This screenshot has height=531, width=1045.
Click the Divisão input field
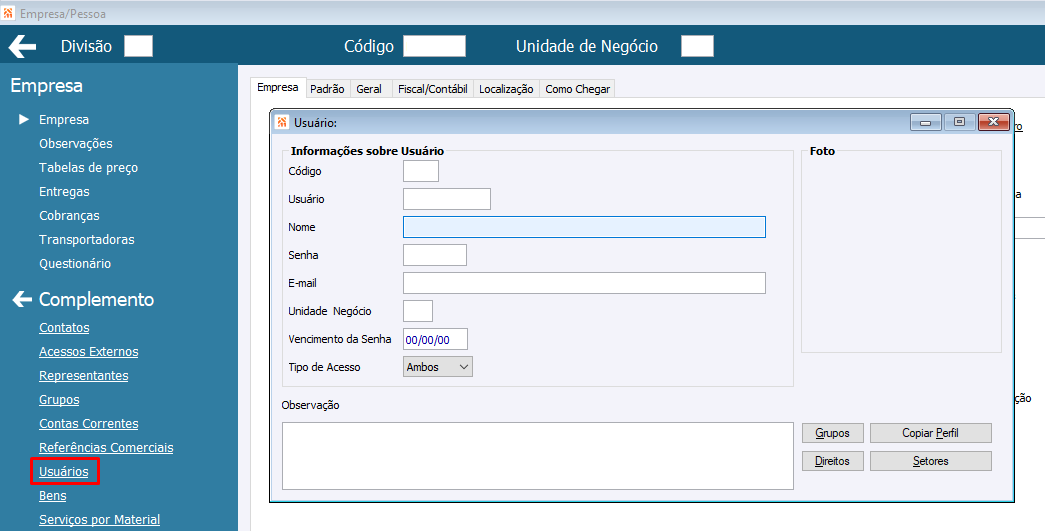point(139,46)
